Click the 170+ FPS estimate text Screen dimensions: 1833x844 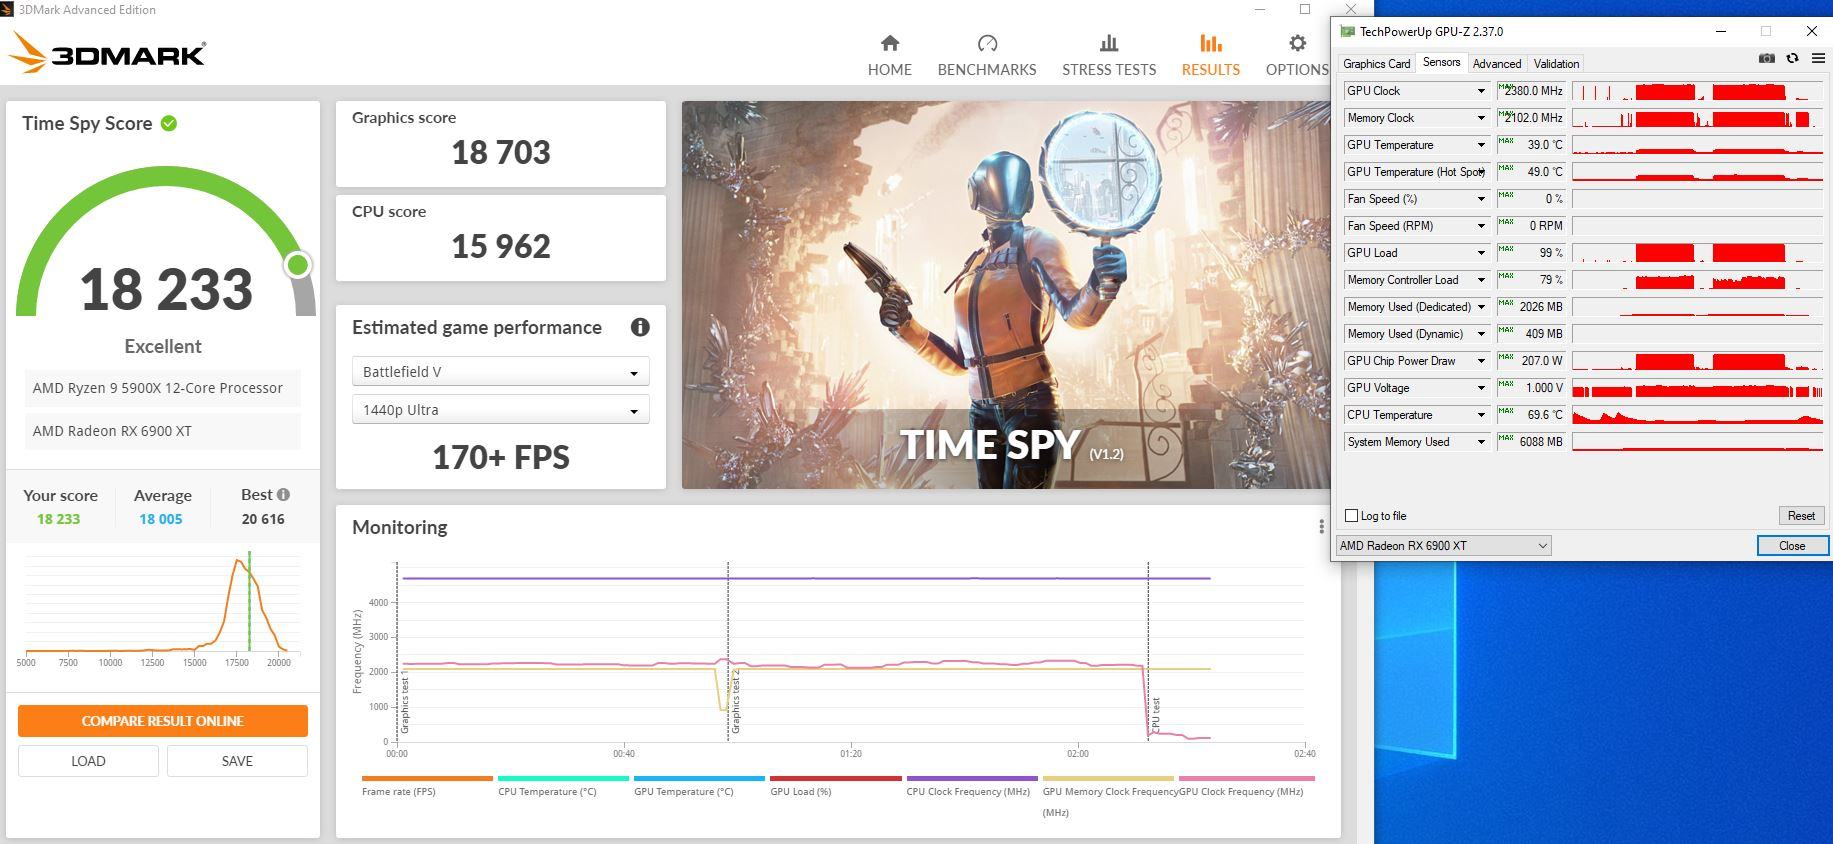coord(500,457)
